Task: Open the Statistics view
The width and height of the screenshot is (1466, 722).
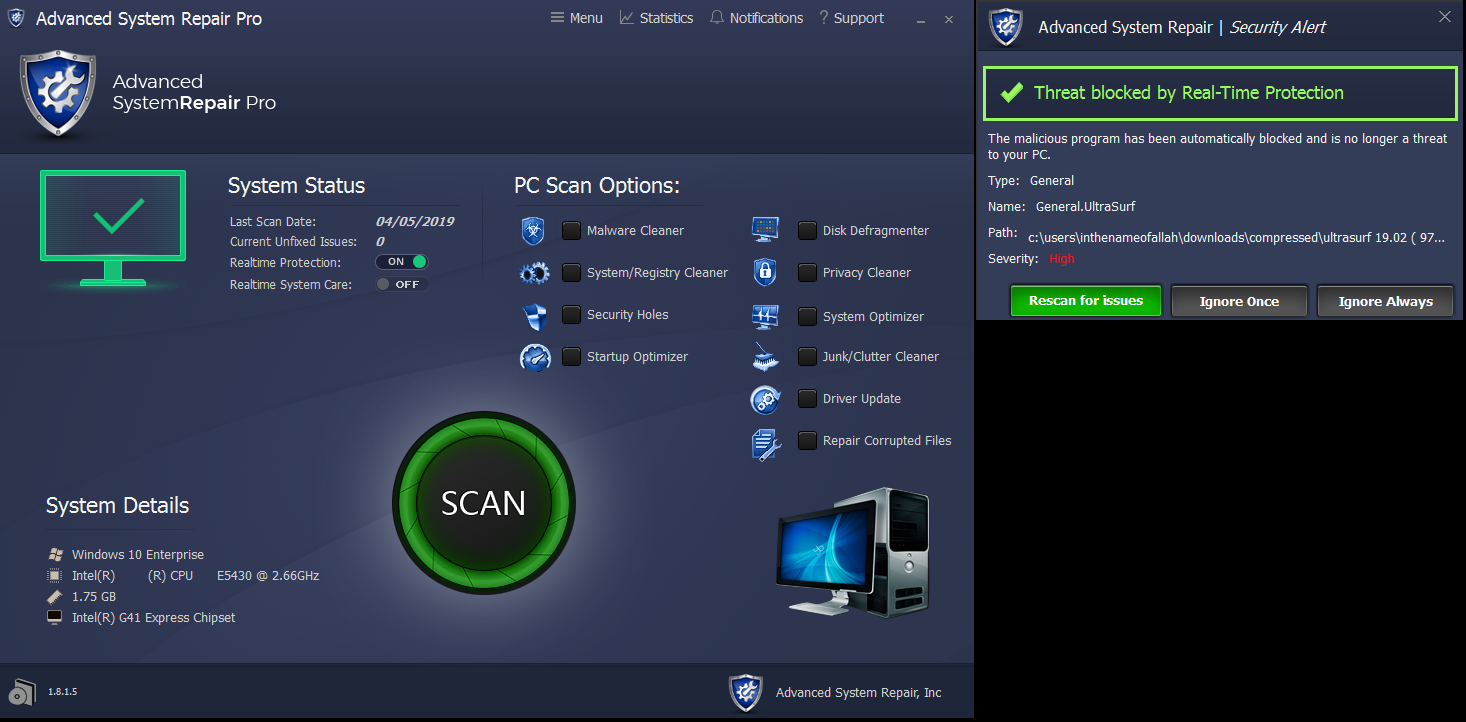Action: coord(657,17)
